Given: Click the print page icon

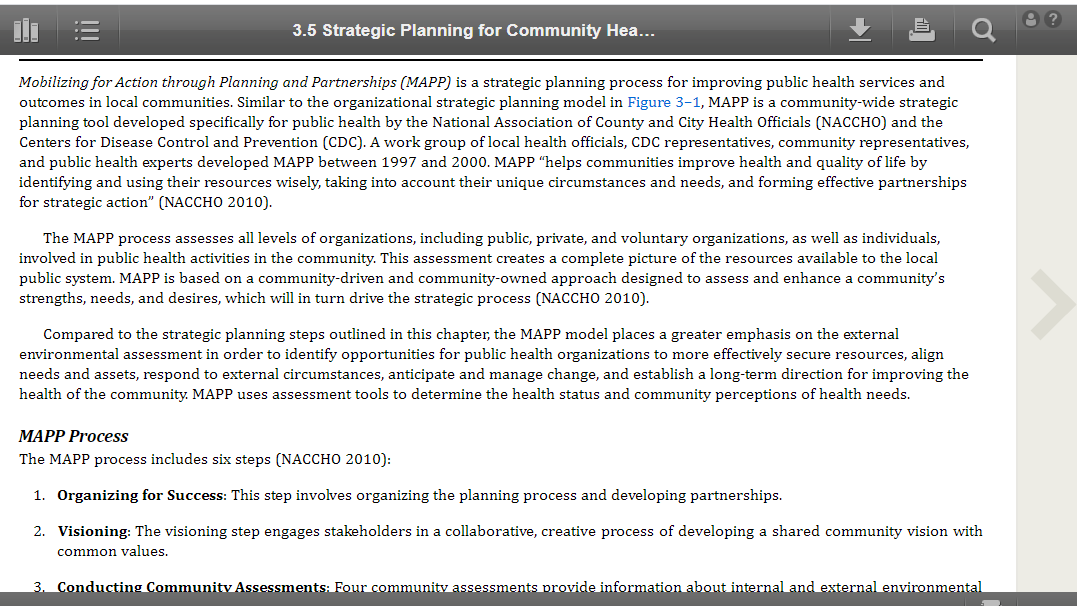Looking at the screenshot, I should tap(921, 30).
